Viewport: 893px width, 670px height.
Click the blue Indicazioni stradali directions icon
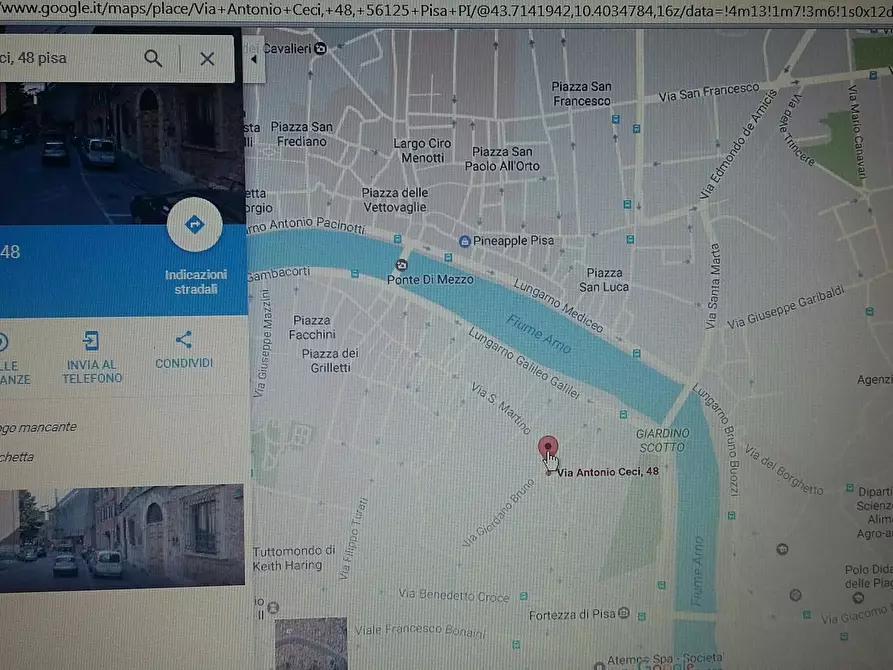click(194, 224)
